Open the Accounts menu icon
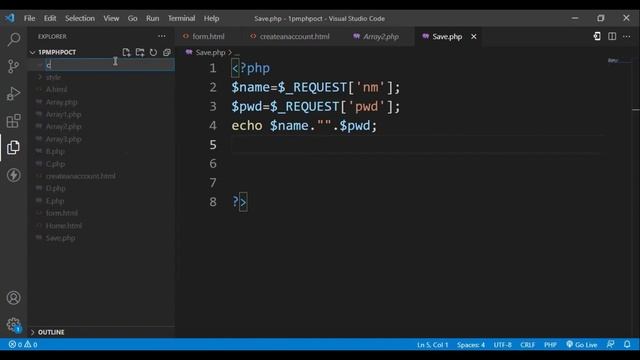Screen dimensions: 640x360 13,298
